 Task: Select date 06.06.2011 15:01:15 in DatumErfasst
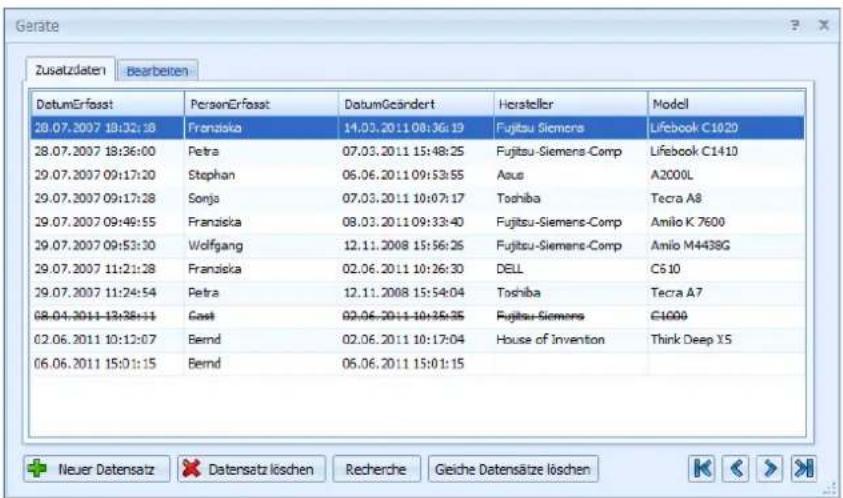click(107, 364)
